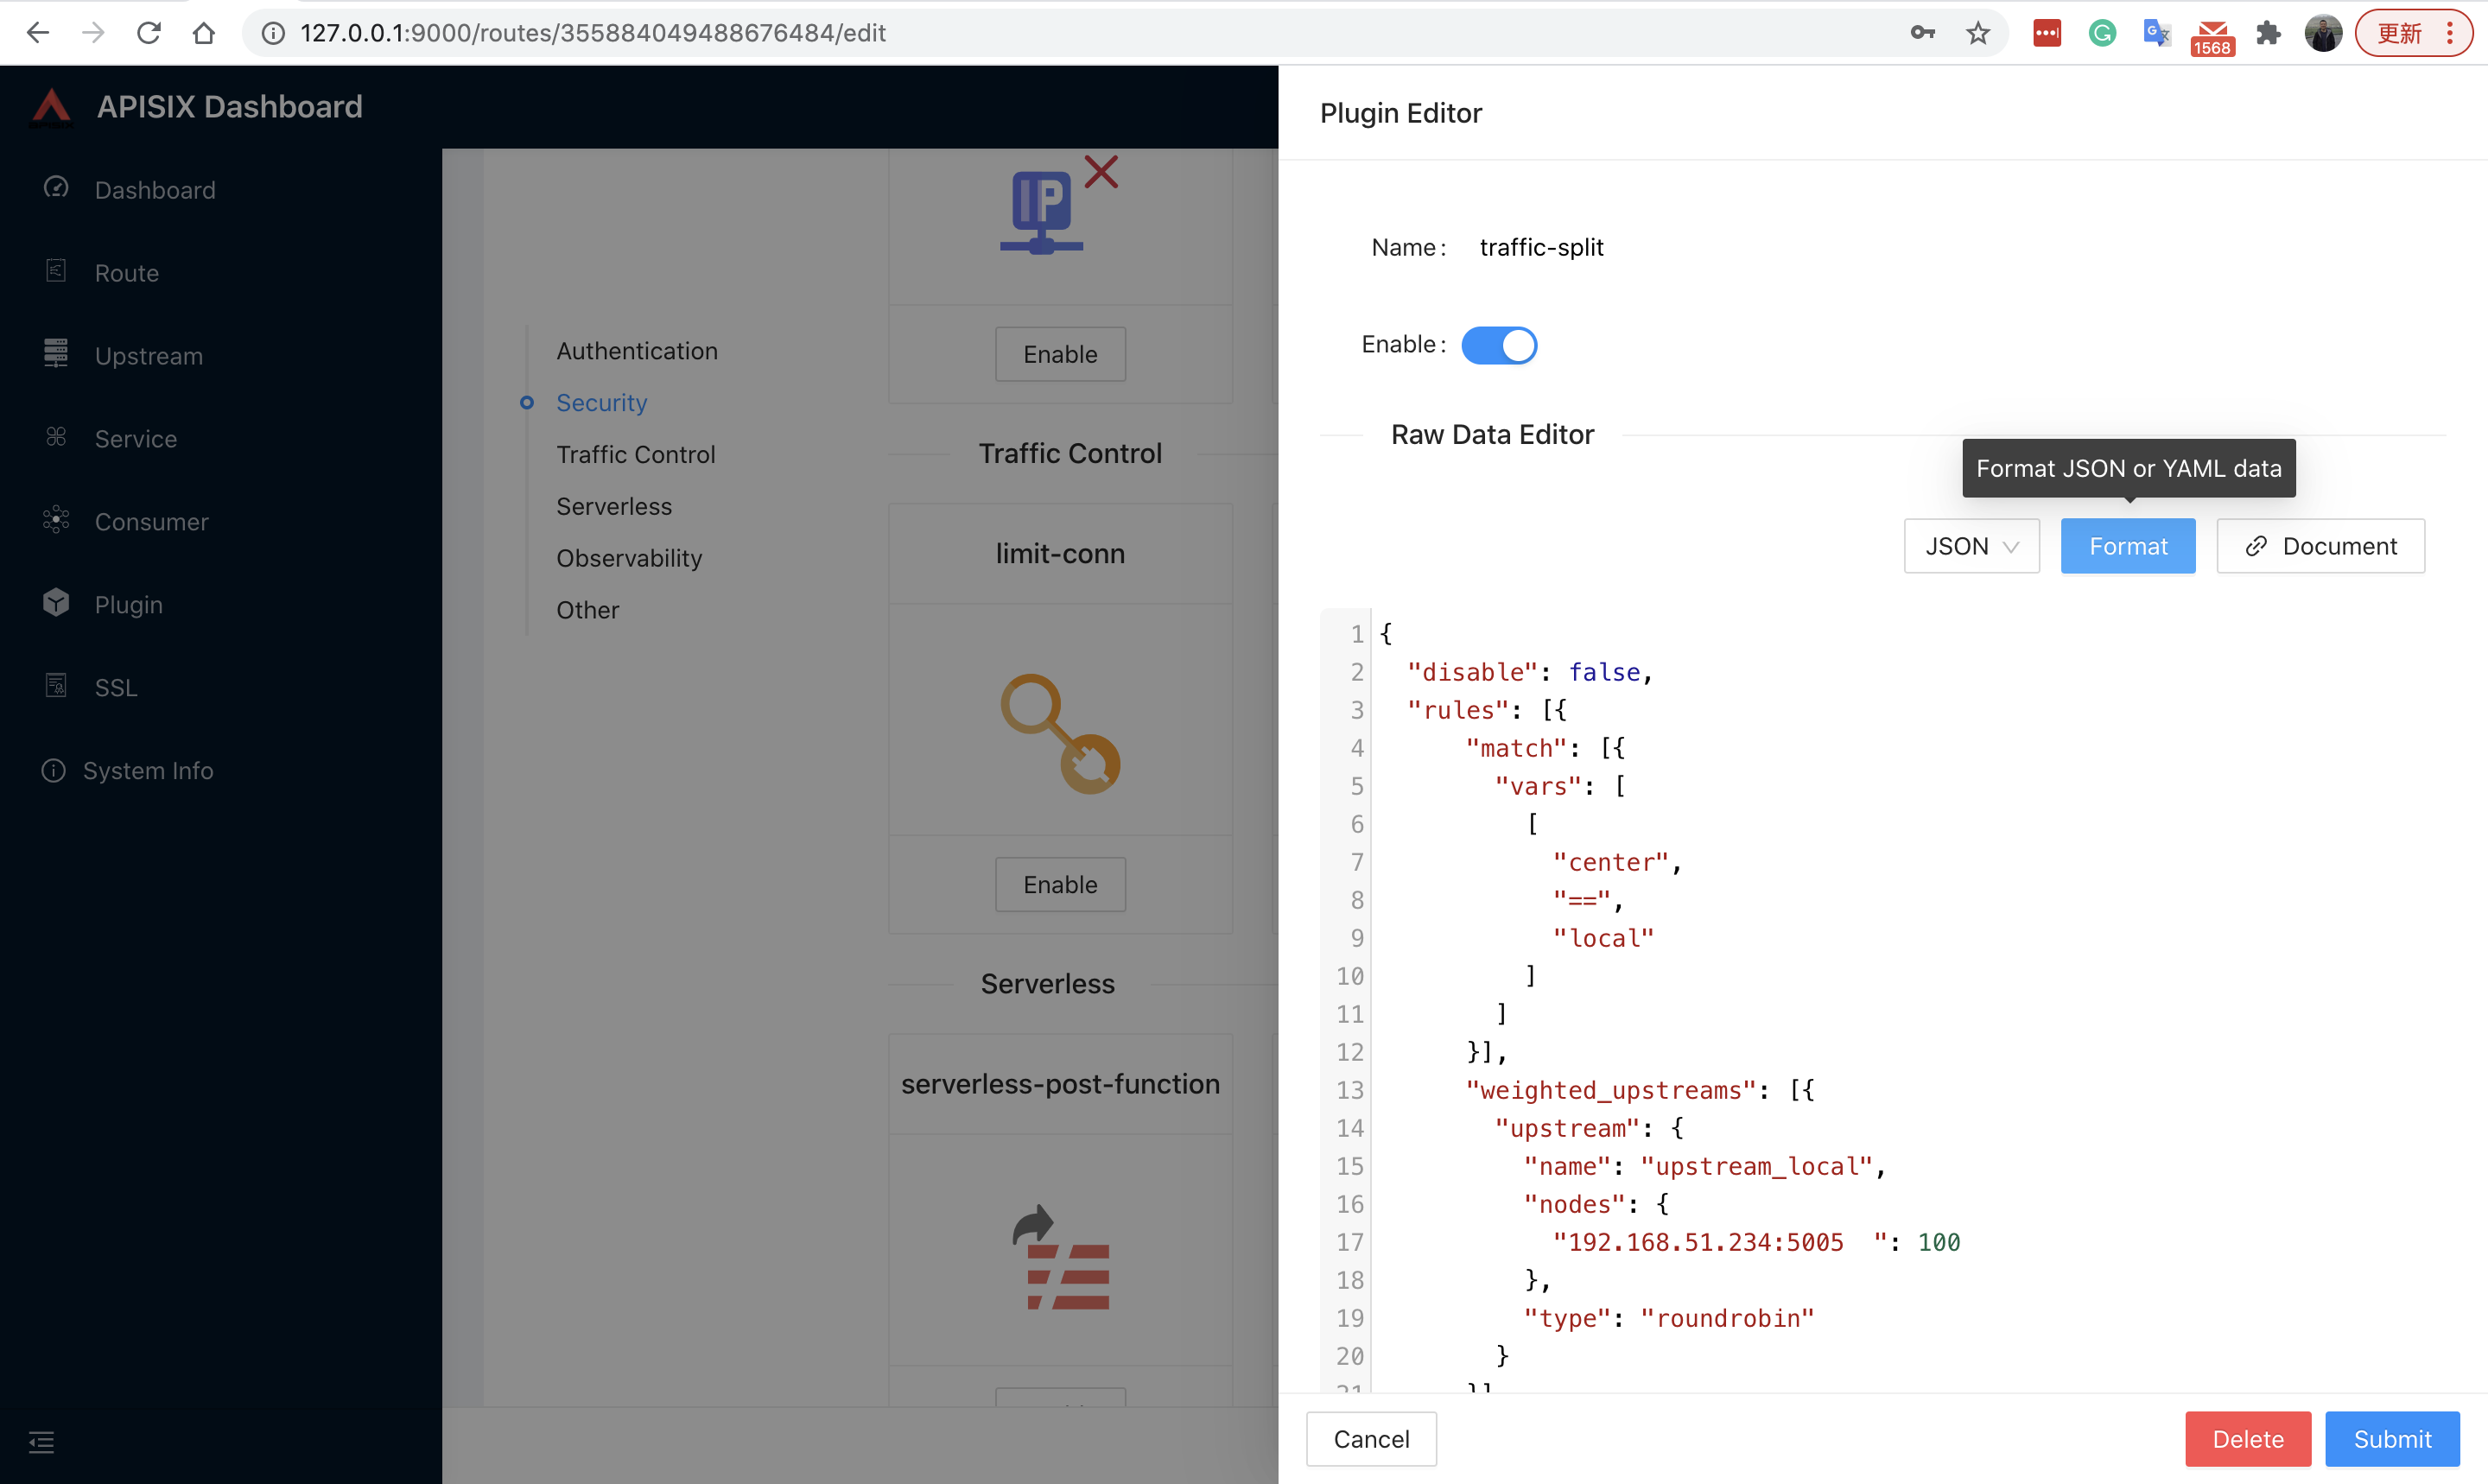Reload the page

click(x=149, y=33)
